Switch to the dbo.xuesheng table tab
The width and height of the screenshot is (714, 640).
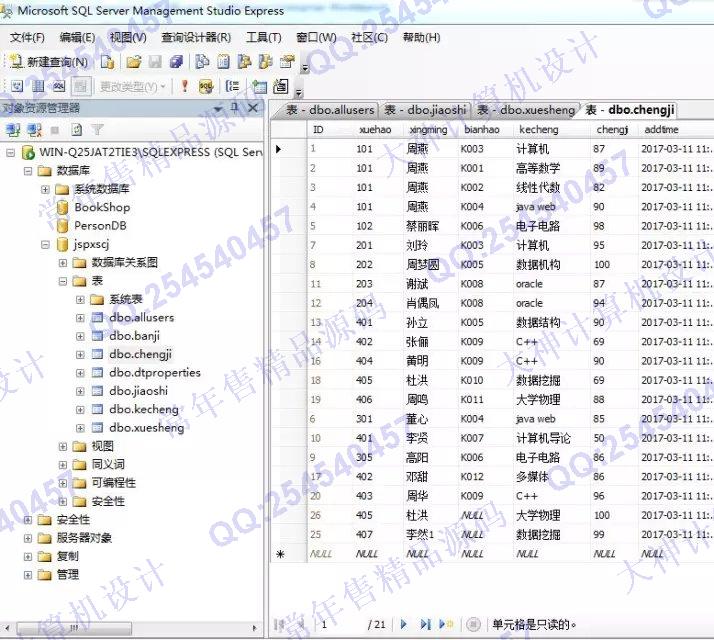click(526, 110)
